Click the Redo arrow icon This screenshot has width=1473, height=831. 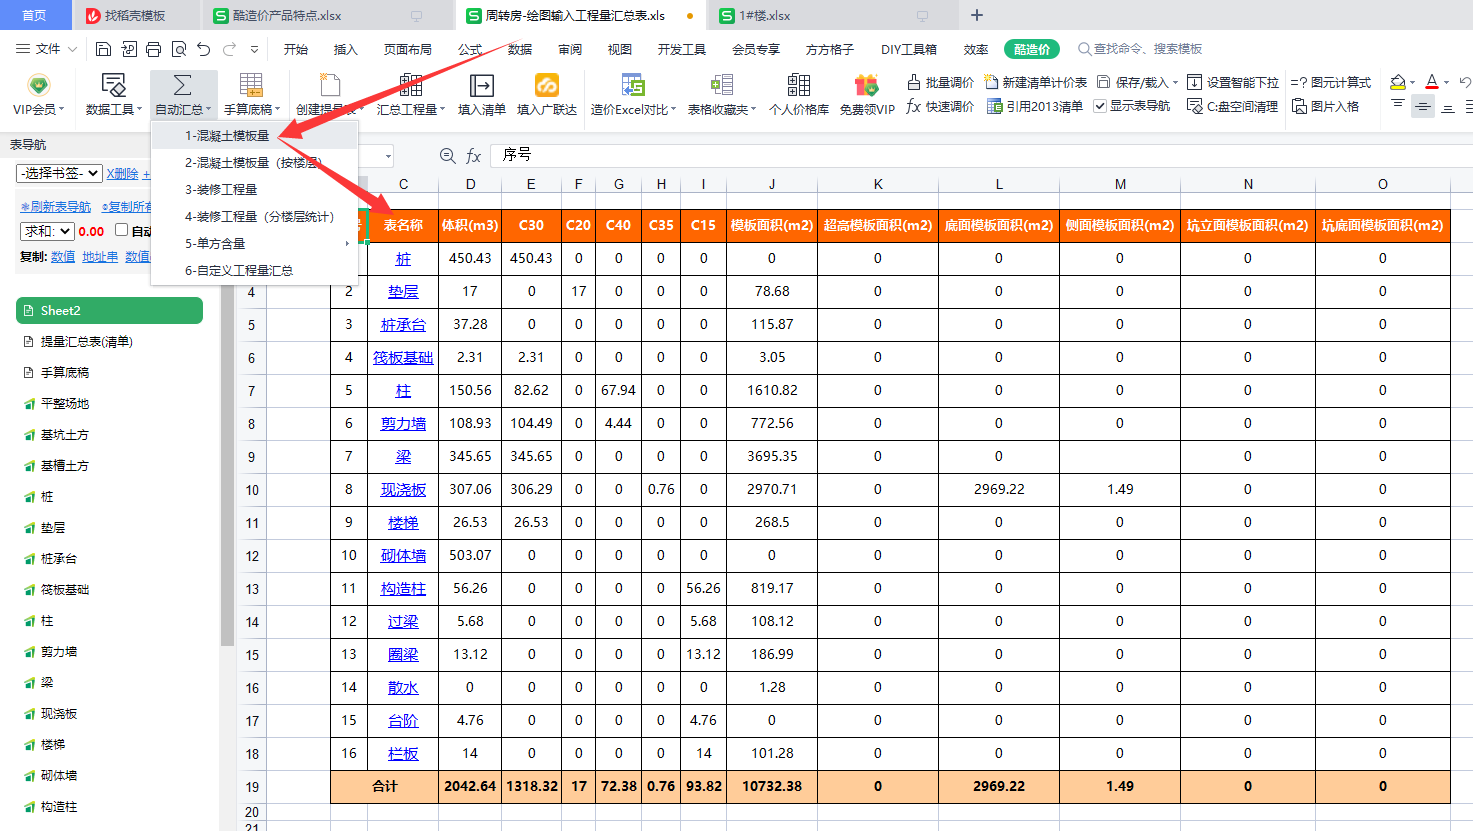[229, 49]
